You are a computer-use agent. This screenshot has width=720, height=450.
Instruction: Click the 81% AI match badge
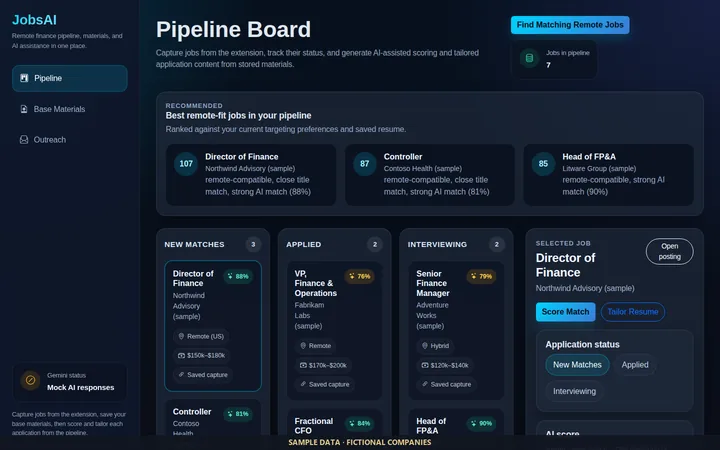pos(238,414)
